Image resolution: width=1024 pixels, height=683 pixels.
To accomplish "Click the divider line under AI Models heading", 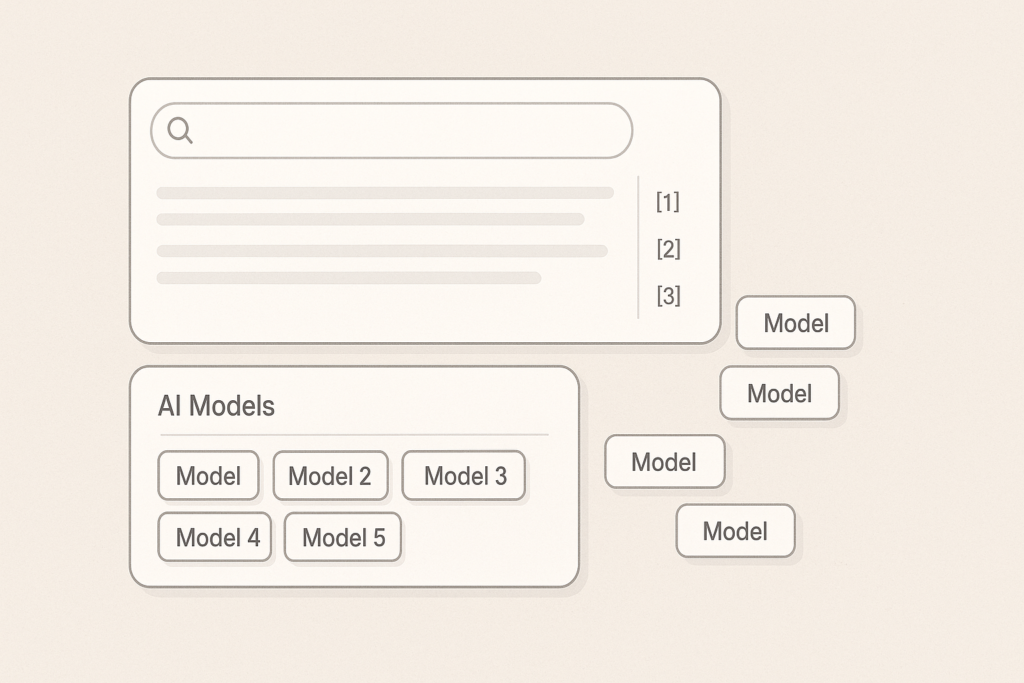I will click(x=355, y=434).
